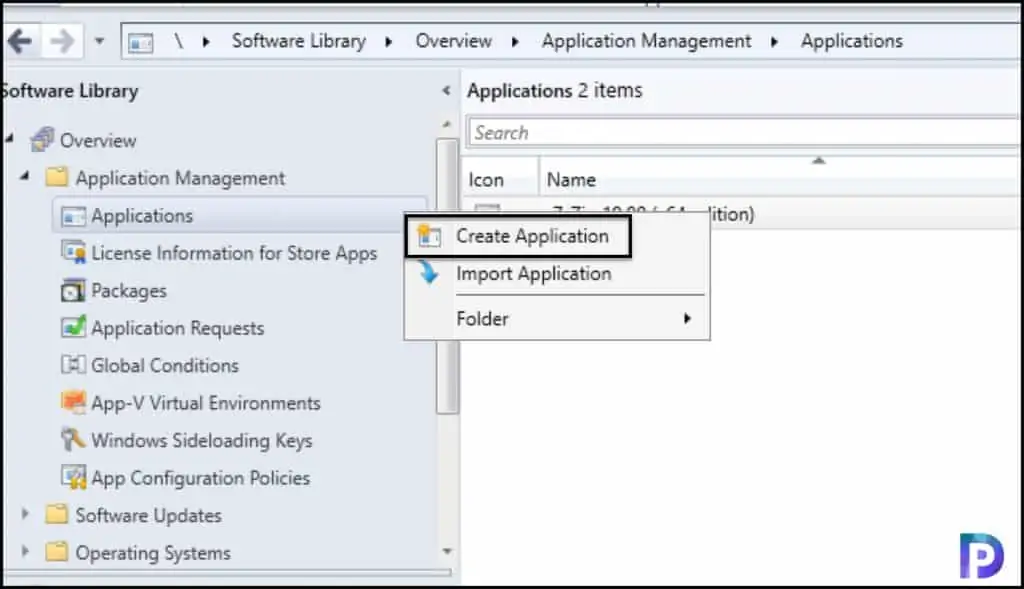This screenshot has width=1024, height=589.
Task: Click the Application Management folder icon
Action: 57,177
